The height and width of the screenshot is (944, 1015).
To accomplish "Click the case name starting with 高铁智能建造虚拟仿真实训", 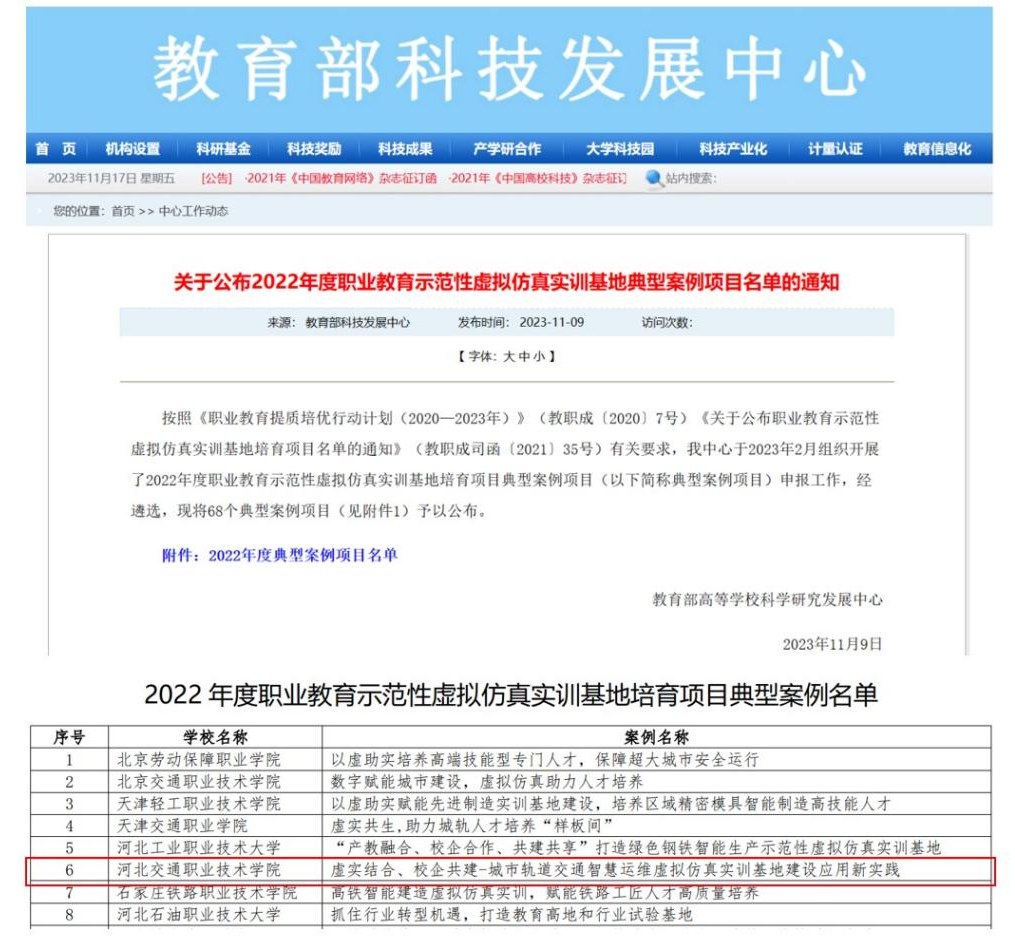I will click(545, 893).
